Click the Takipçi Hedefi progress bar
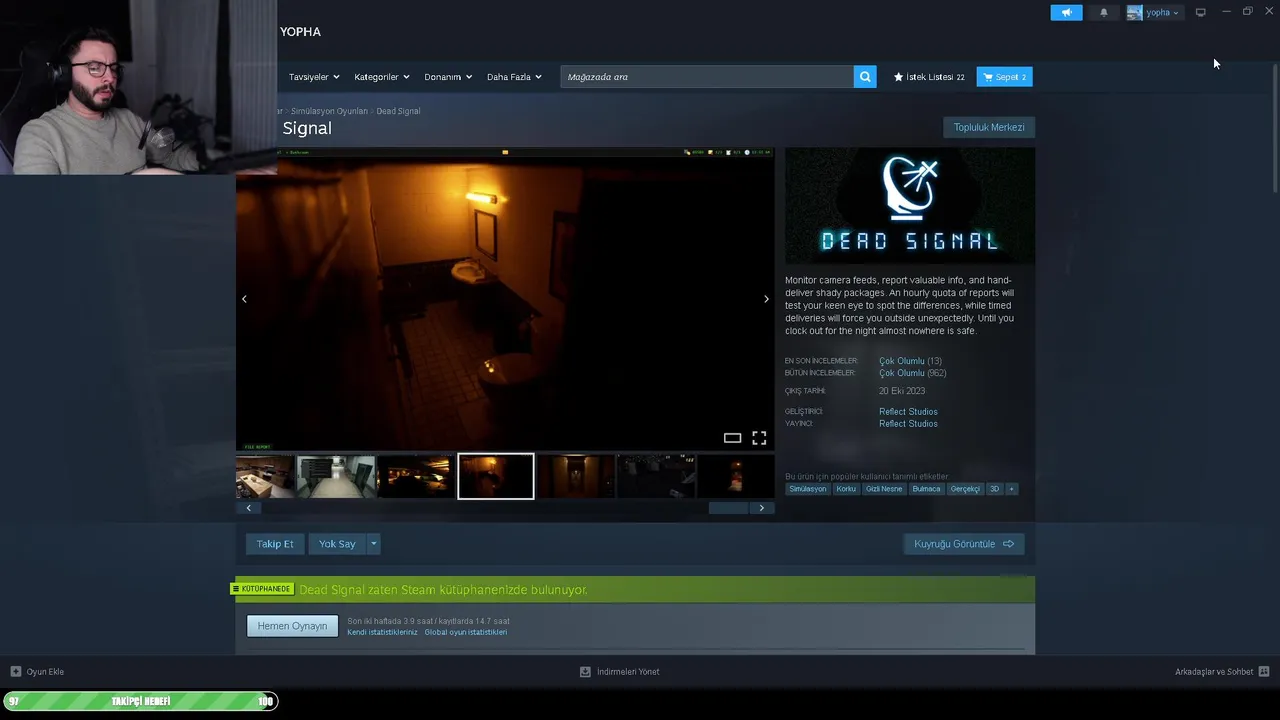Image resolution: width=1280 pixels, height=720 pixels. point(140,701)
